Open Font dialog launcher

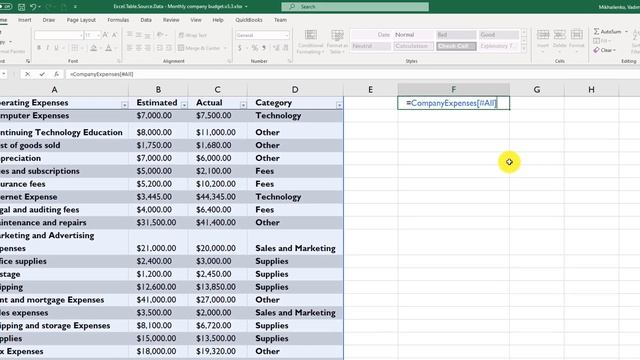119,61
